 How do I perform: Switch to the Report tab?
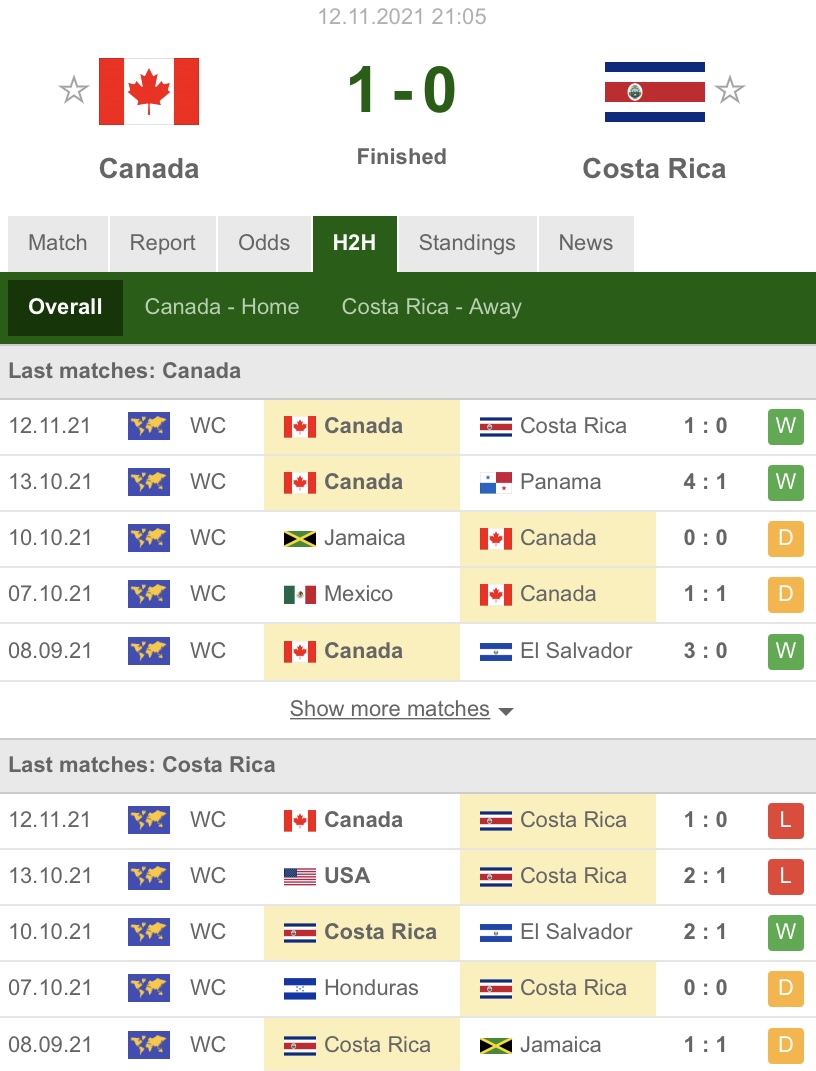click(x=163, y=243)
